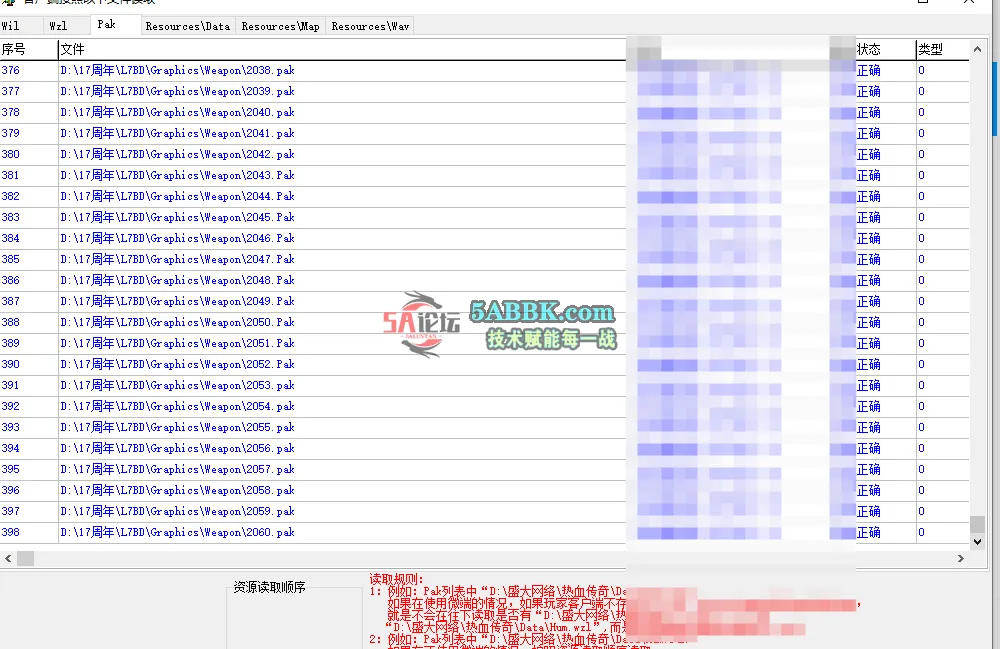Select row with Weapon\2053.pak

coord(485,385)
